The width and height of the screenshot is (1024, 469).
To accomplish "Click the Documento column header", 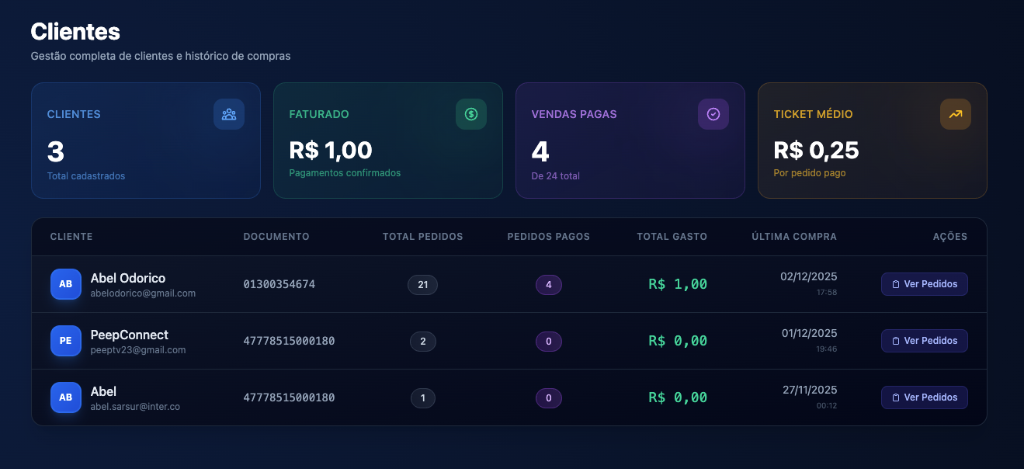I will point(276,237).
